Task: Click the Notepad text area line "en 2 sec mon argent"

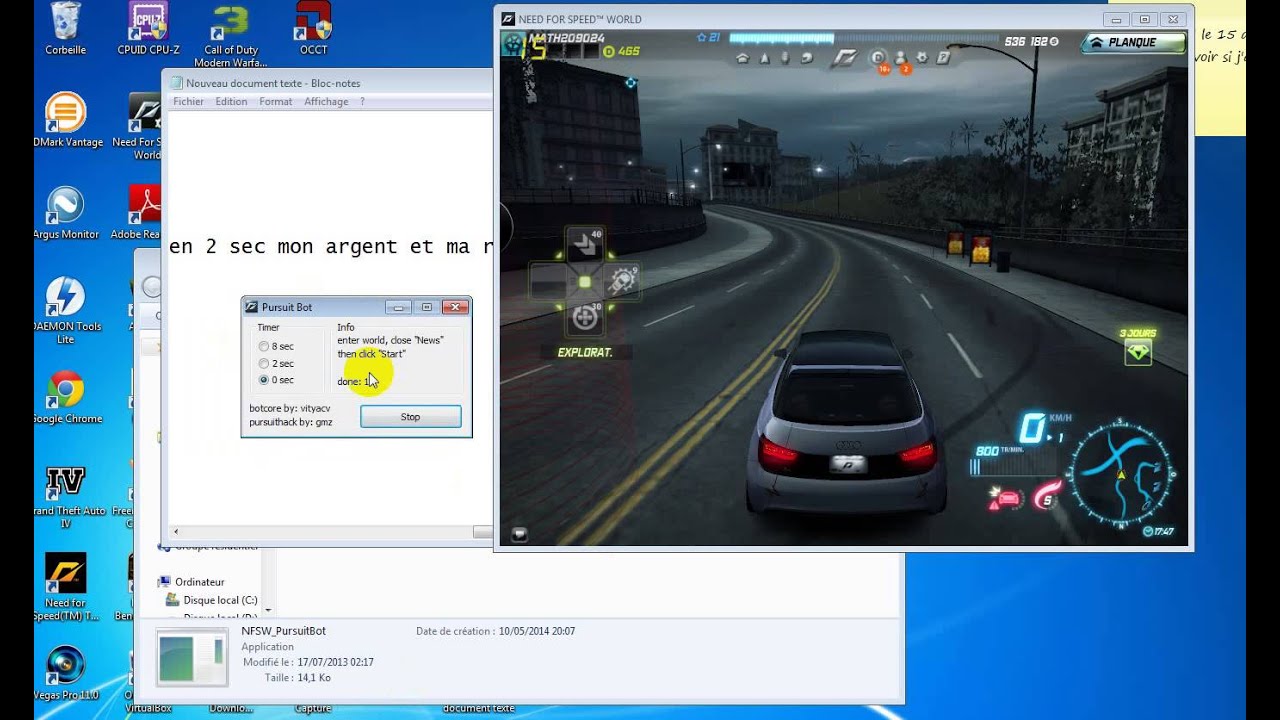Action: click(329, 247)
